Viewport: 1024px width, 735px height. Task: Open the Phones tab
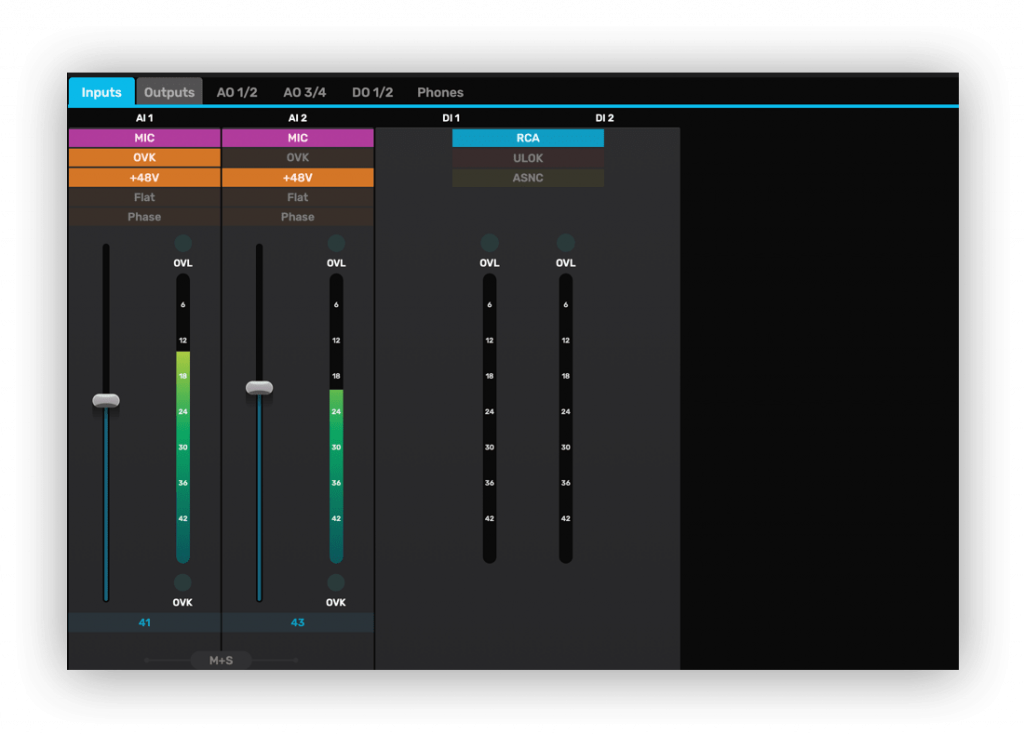(440, 91)
